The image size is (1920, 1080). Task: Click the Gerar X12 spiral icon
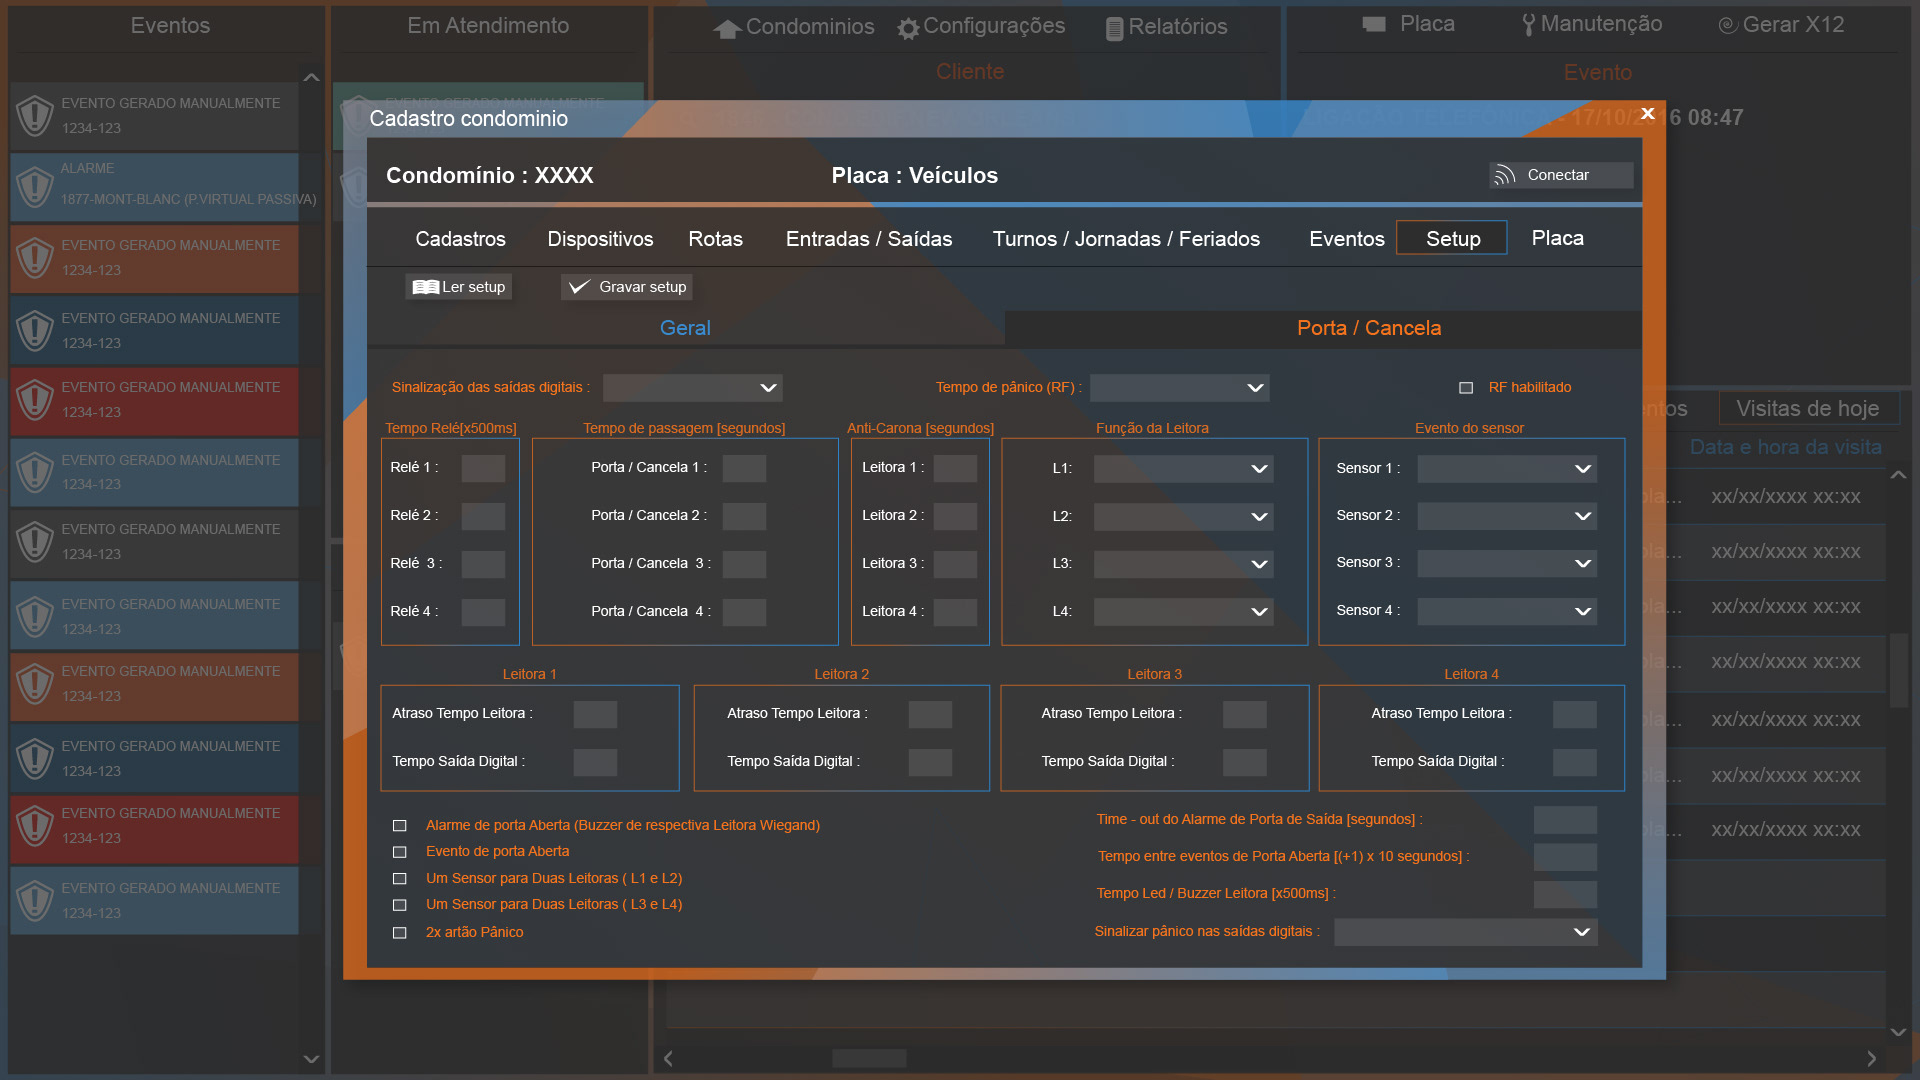[x=1727, y=25]
